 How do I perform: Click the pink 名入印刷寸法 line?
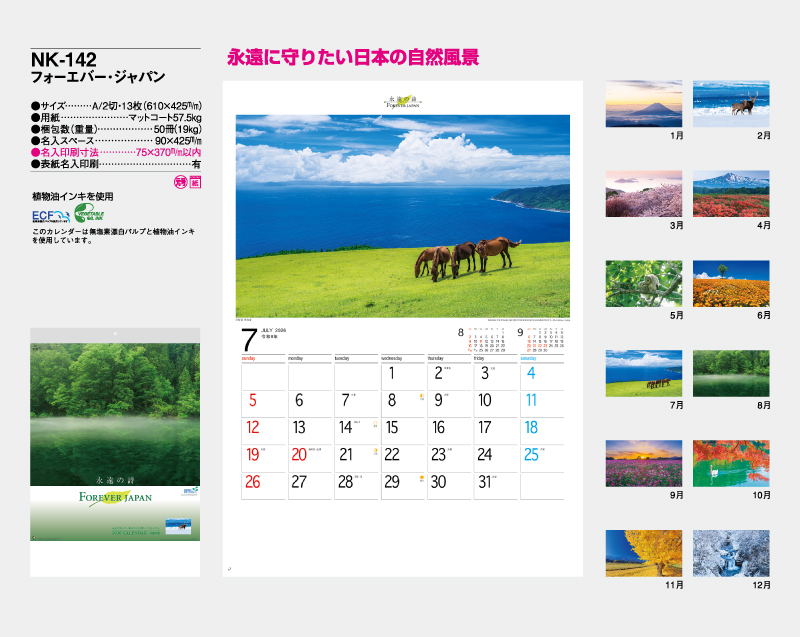click(x=116, y=152)
